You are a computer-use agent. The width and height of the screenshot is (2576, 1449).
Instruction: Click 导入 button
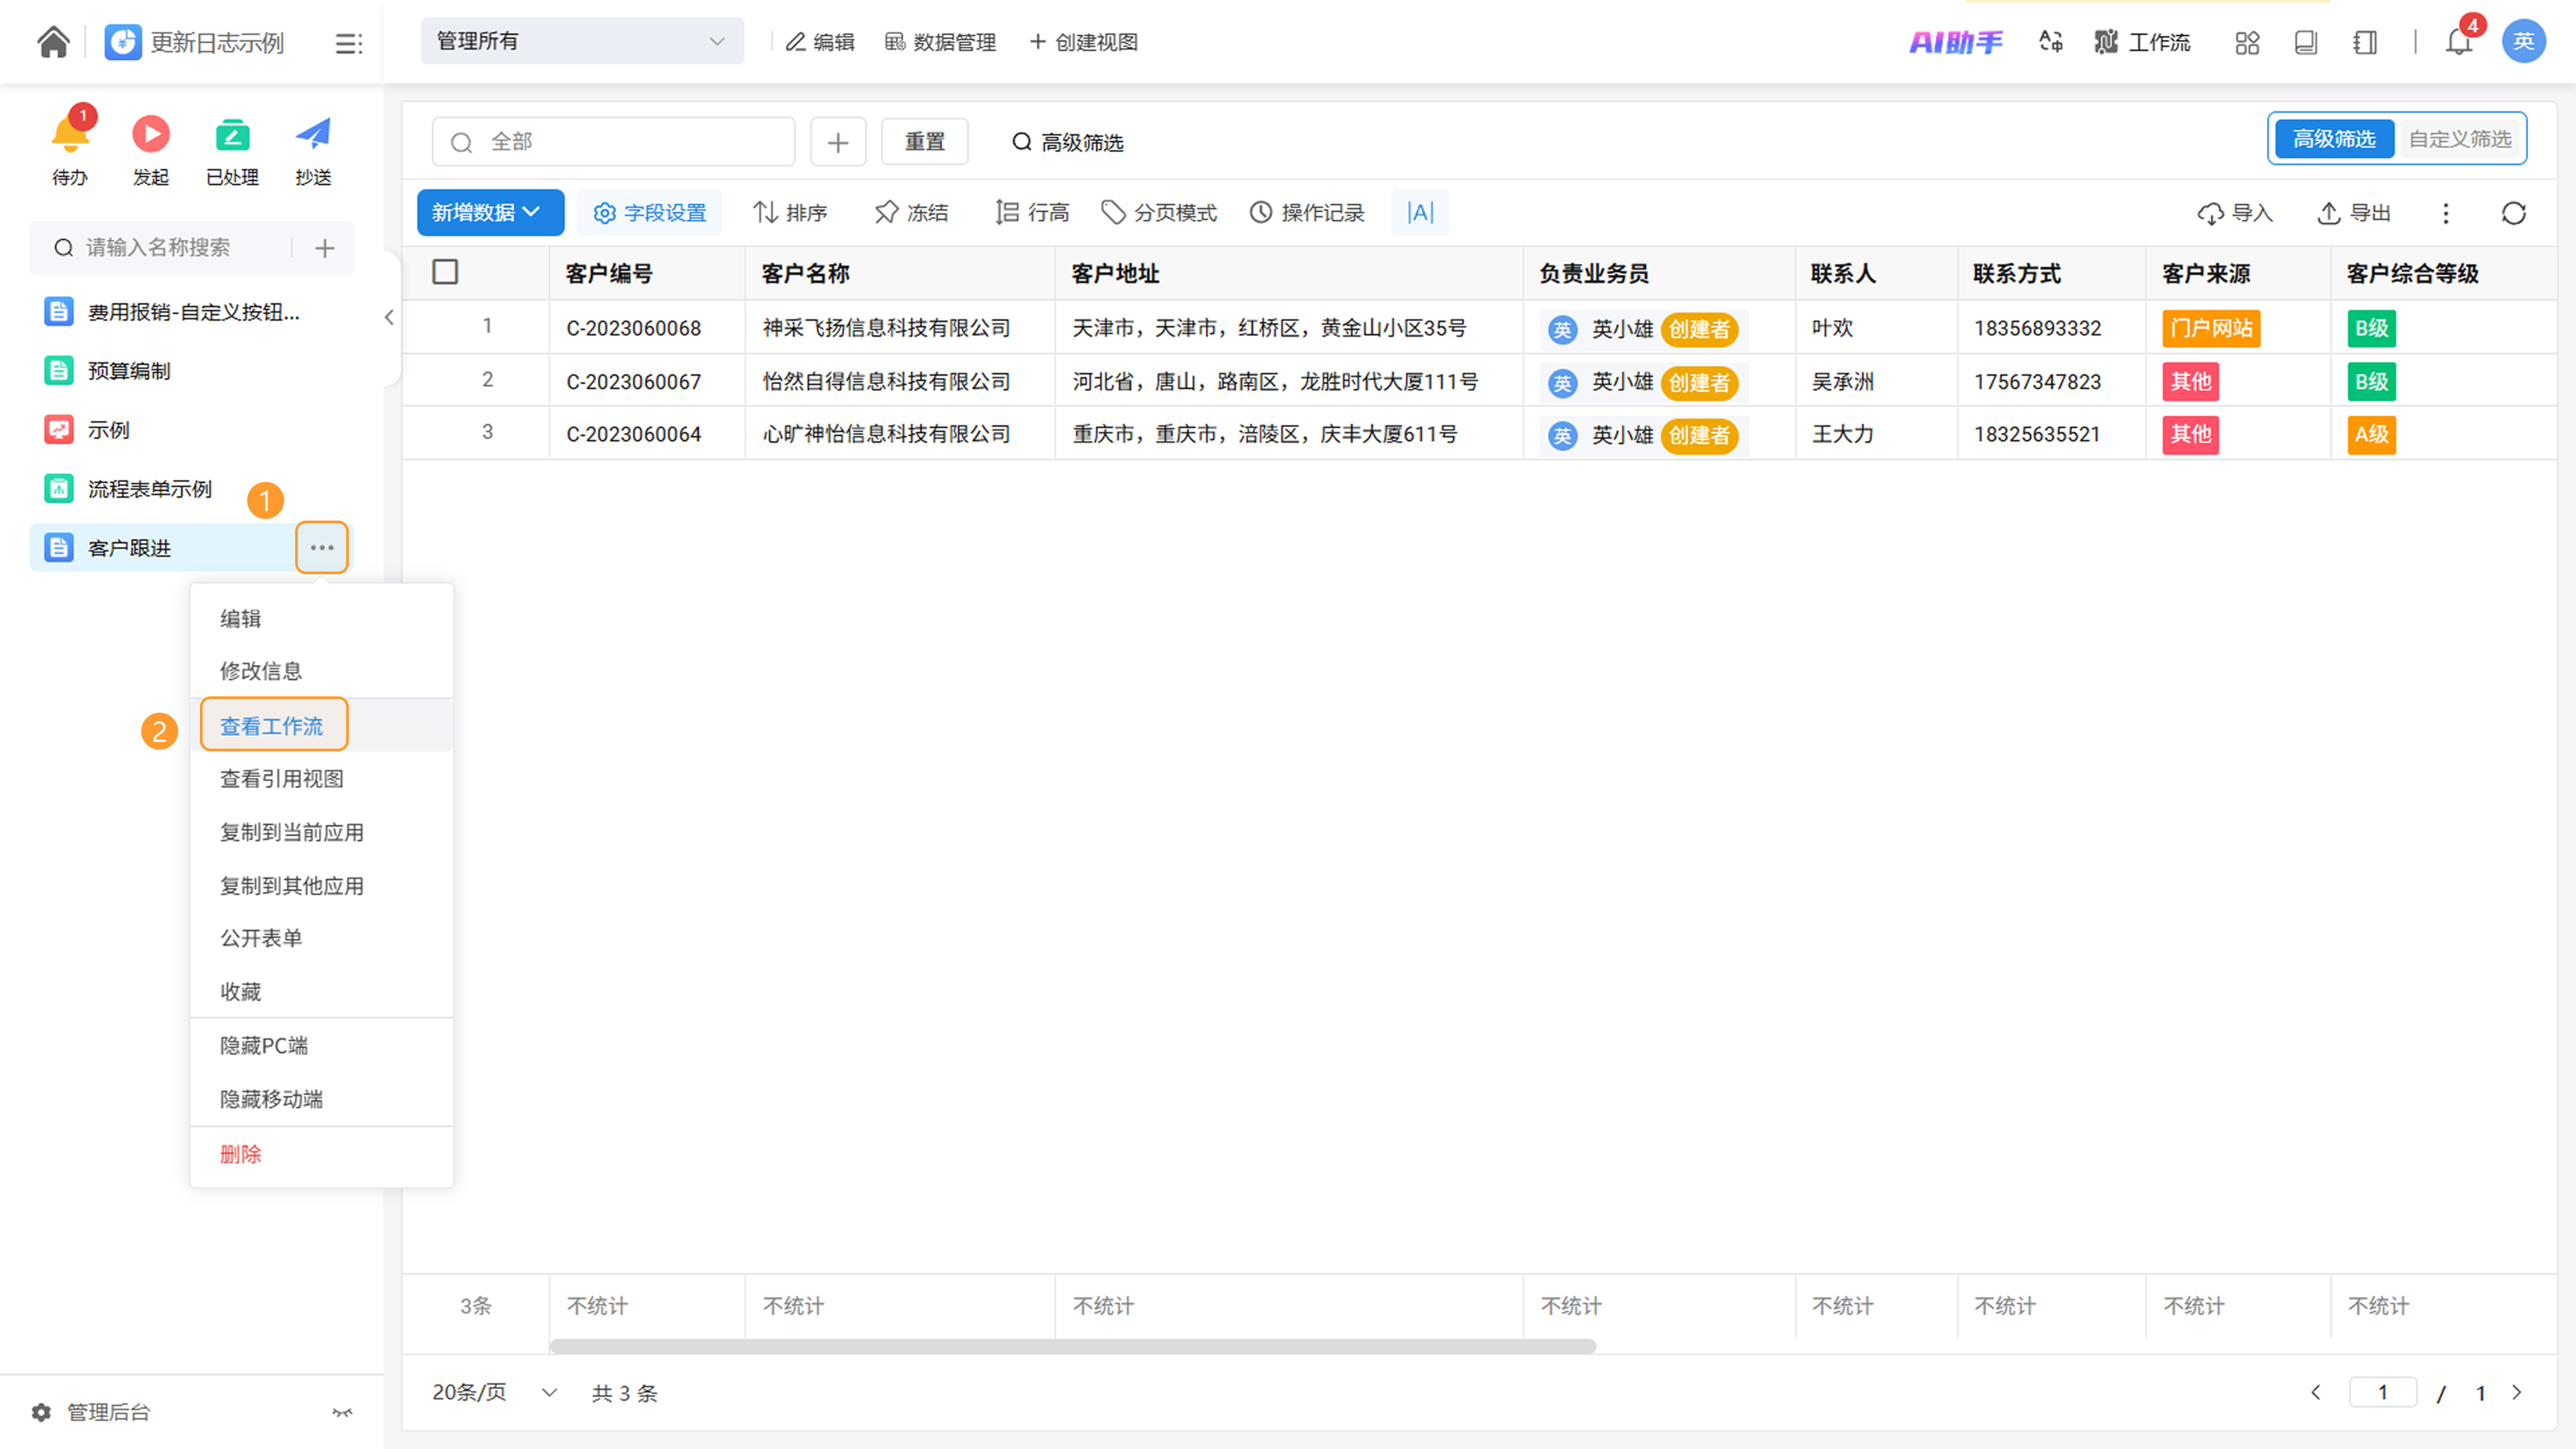tap(2235, 213)
